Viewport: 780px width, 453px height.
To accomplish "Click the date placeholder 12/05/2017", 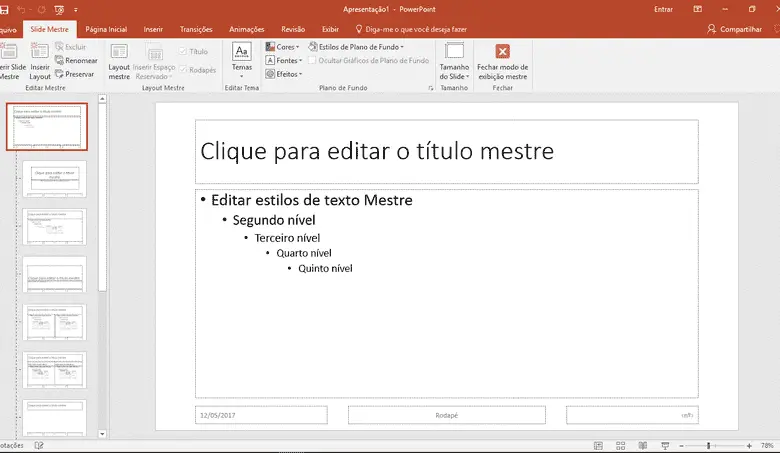I will pyautogui.click(x=261, y=415).
